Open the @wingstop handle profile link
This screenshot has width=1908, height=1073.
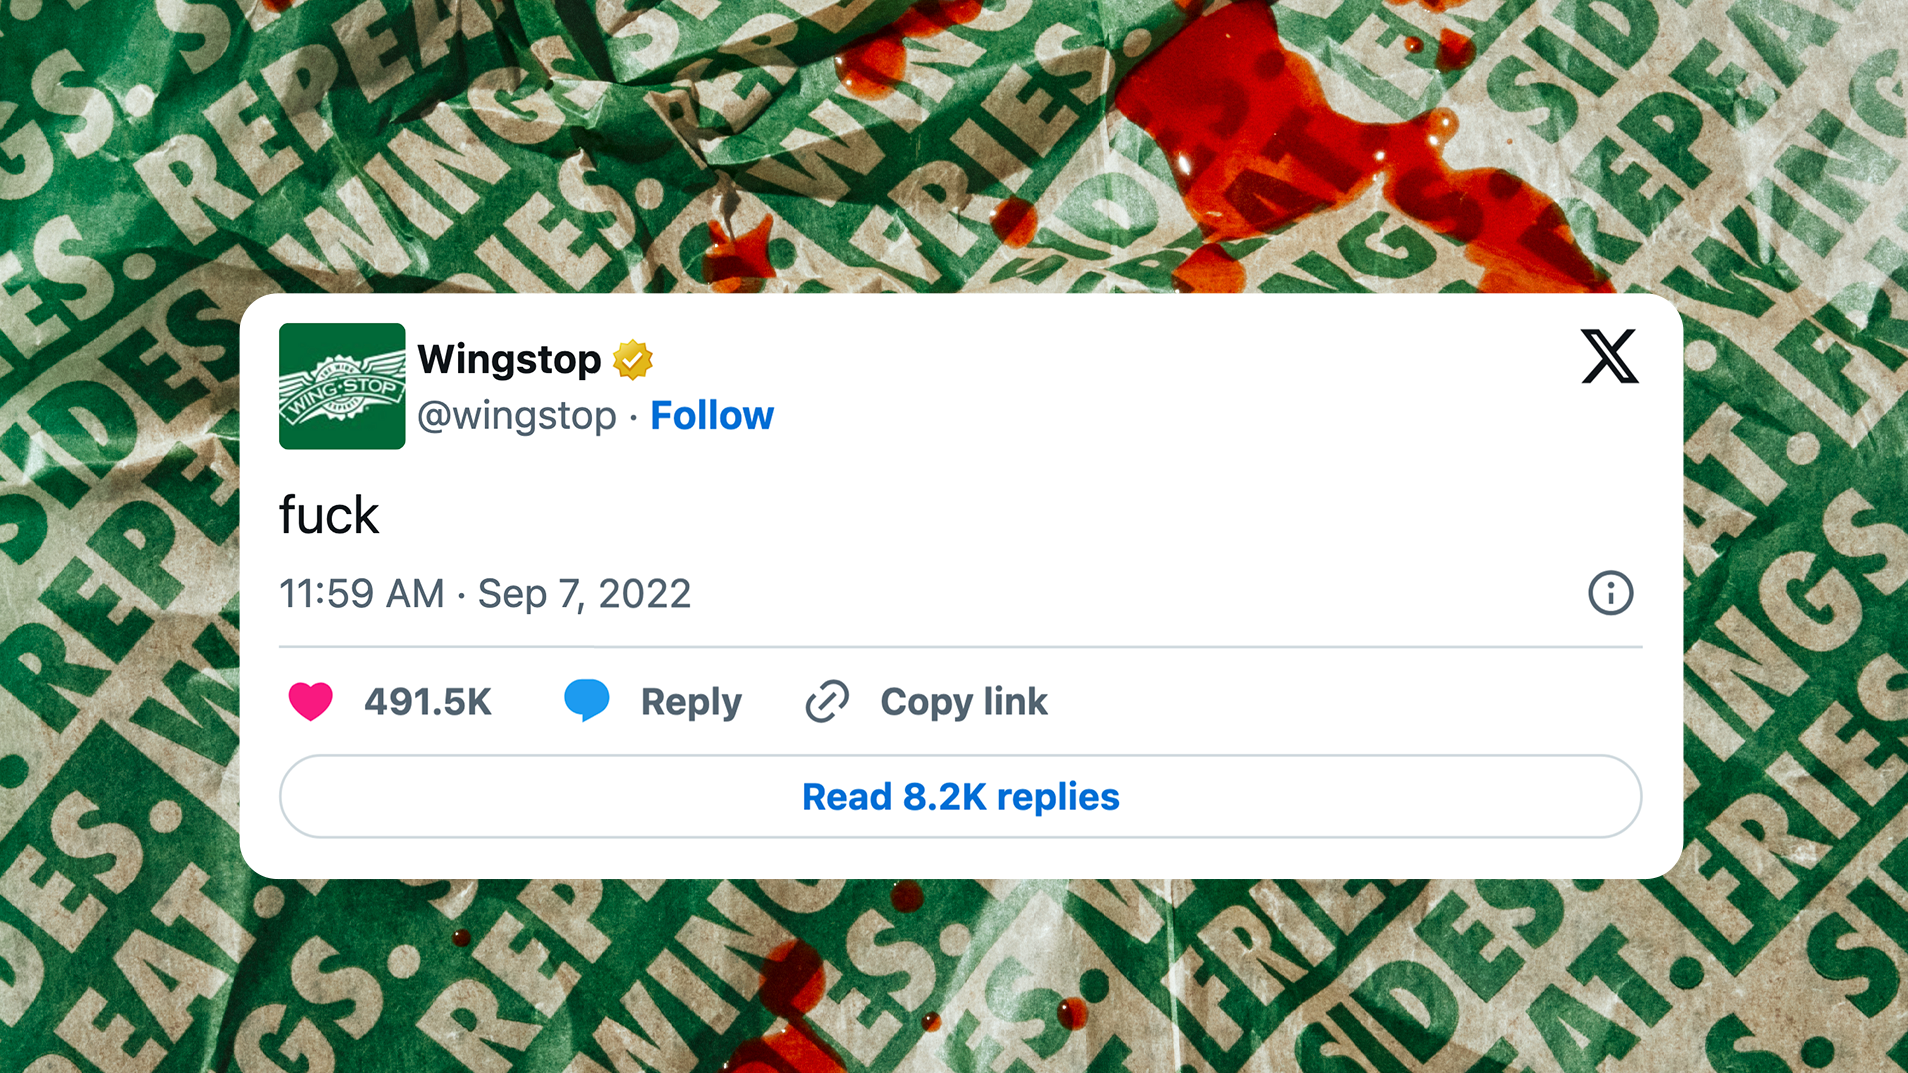[x=516, y=416]
